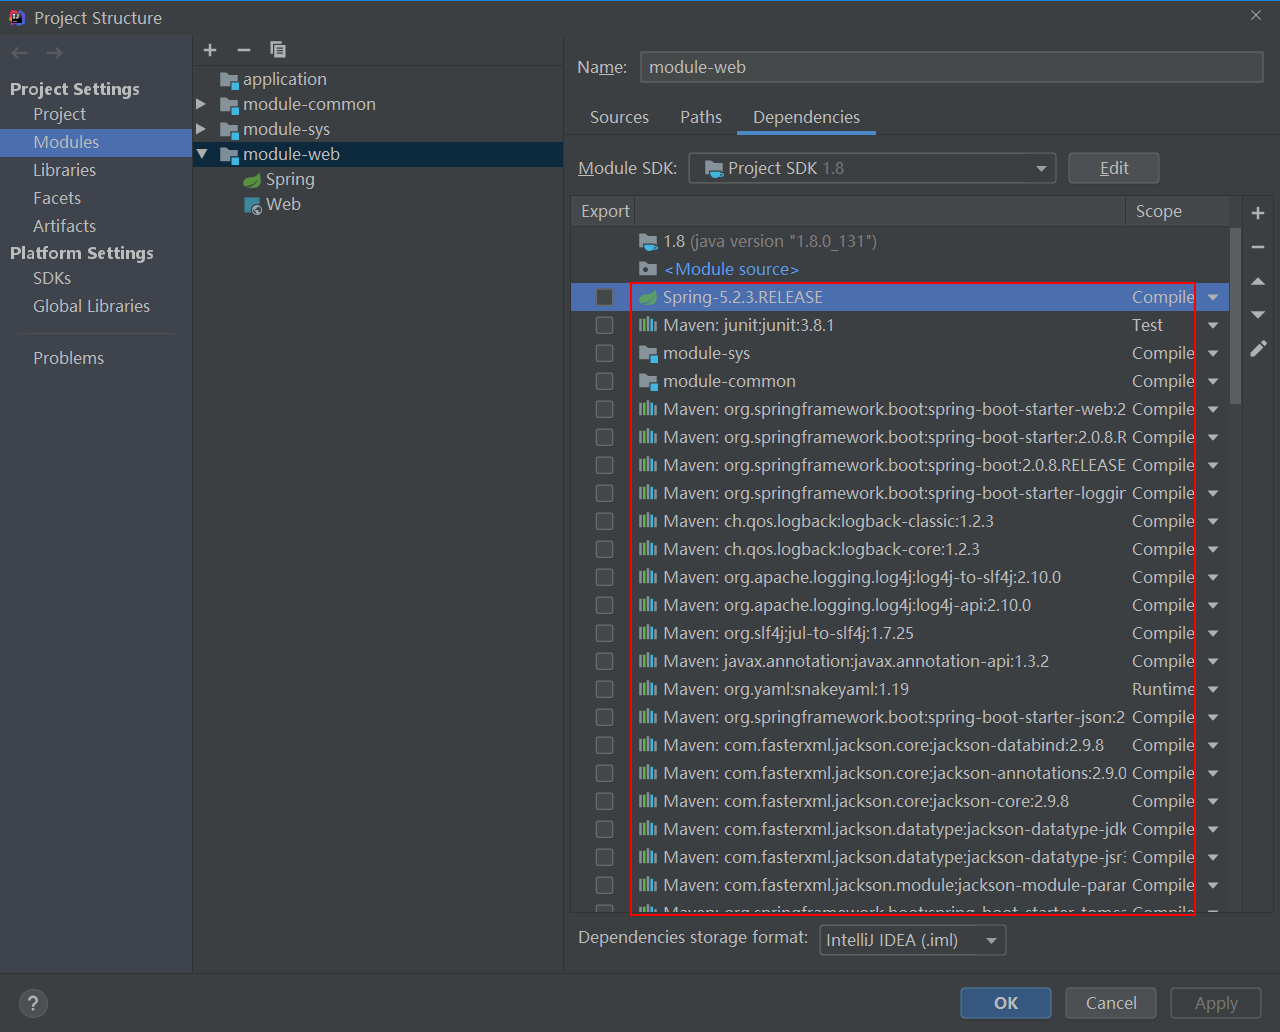Image resolution: width=1280 pixels, height=1032 pixels.
Task: Open scope dropdown for Spring-5.2.3.RELEASE
Action: pos(1213,297)
